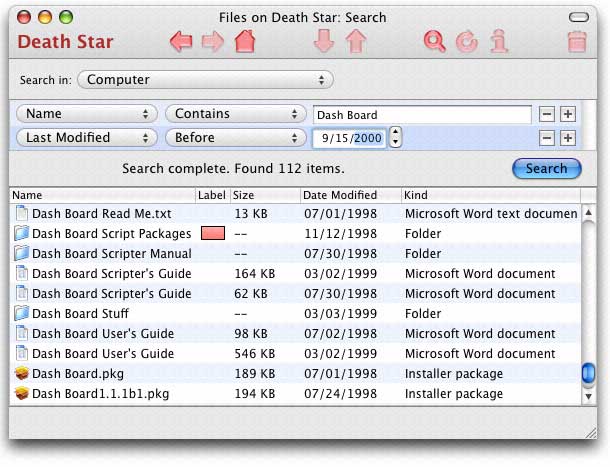610x467 pixels.
Task: Click the 07/24/1998 date cell
Action: tap(340, 393)
